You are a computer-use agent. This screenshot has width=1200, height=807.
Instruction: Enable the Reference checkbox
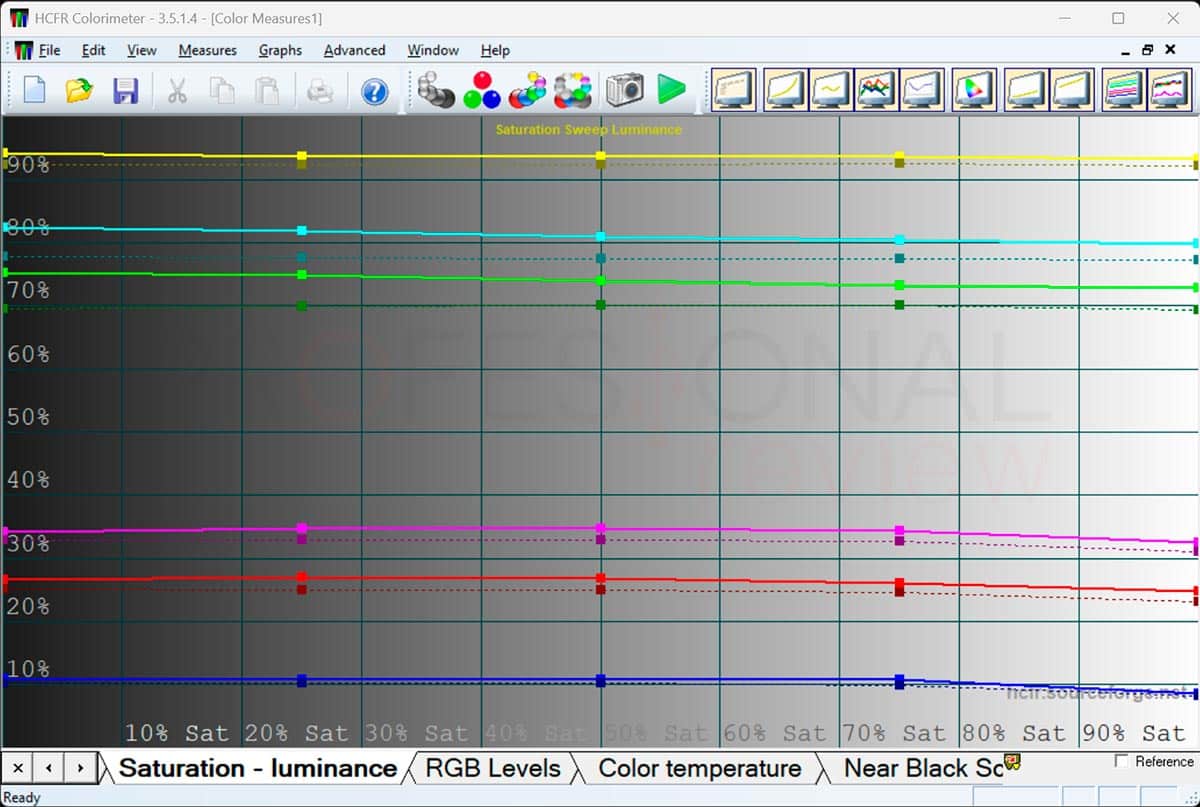click(1121, 761)
